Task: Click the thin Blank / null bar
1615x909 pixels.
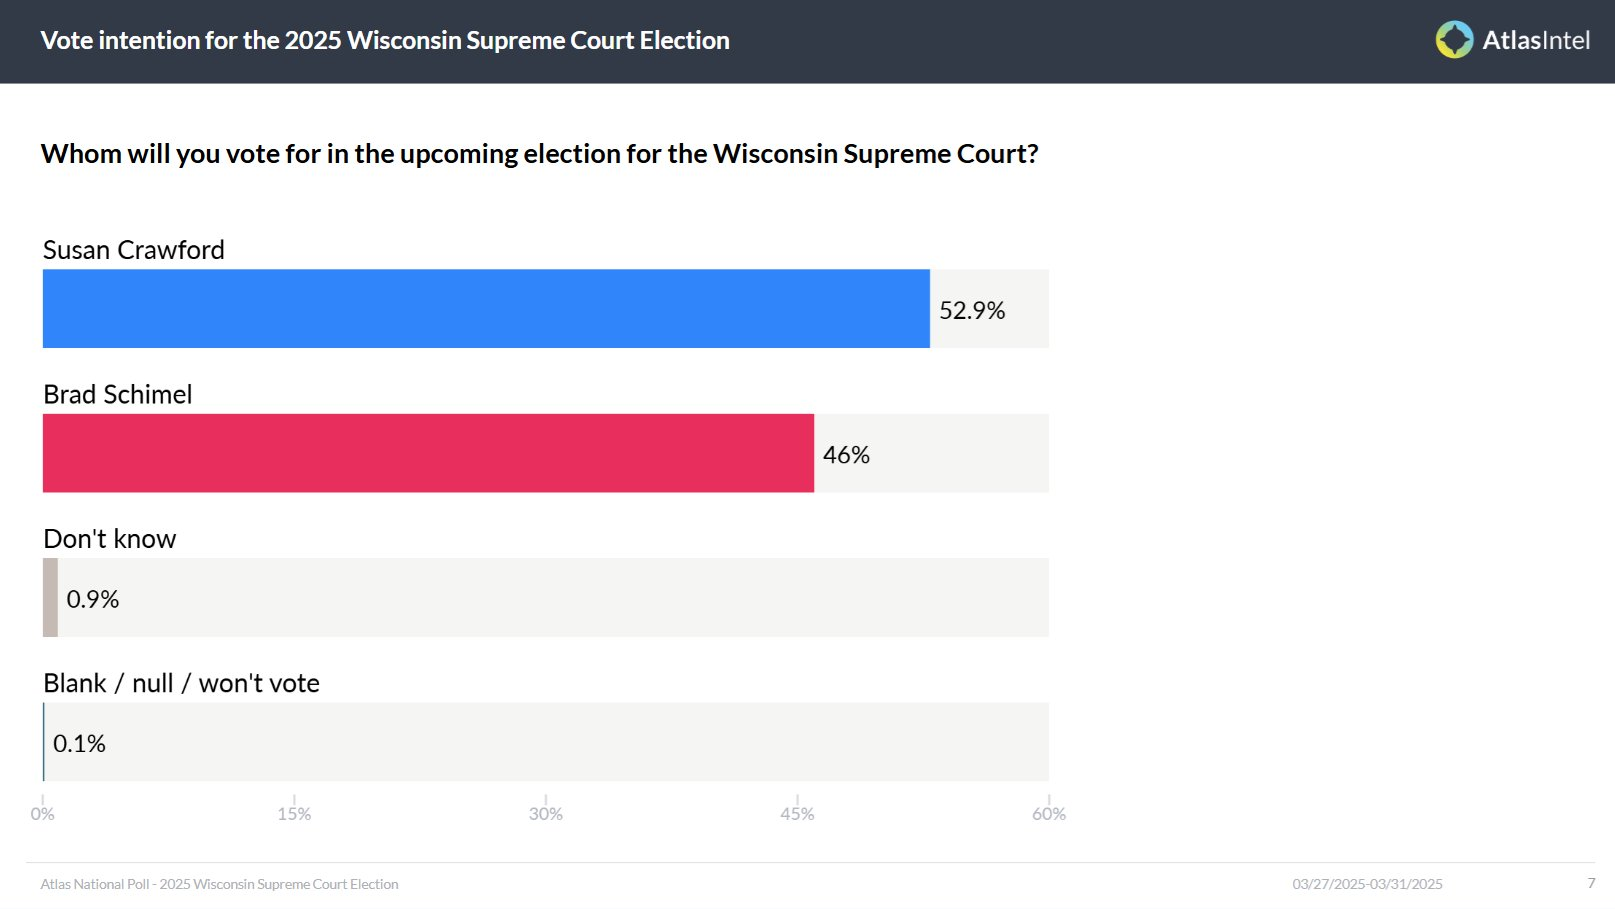Action: pos(44,742)
